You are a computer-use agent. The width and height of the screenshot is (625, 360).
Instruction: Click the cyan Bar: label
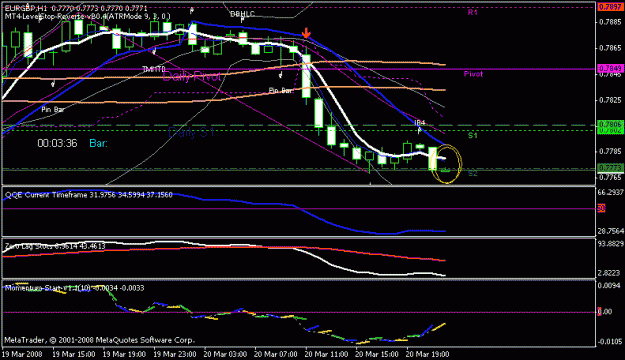point(98,143)
